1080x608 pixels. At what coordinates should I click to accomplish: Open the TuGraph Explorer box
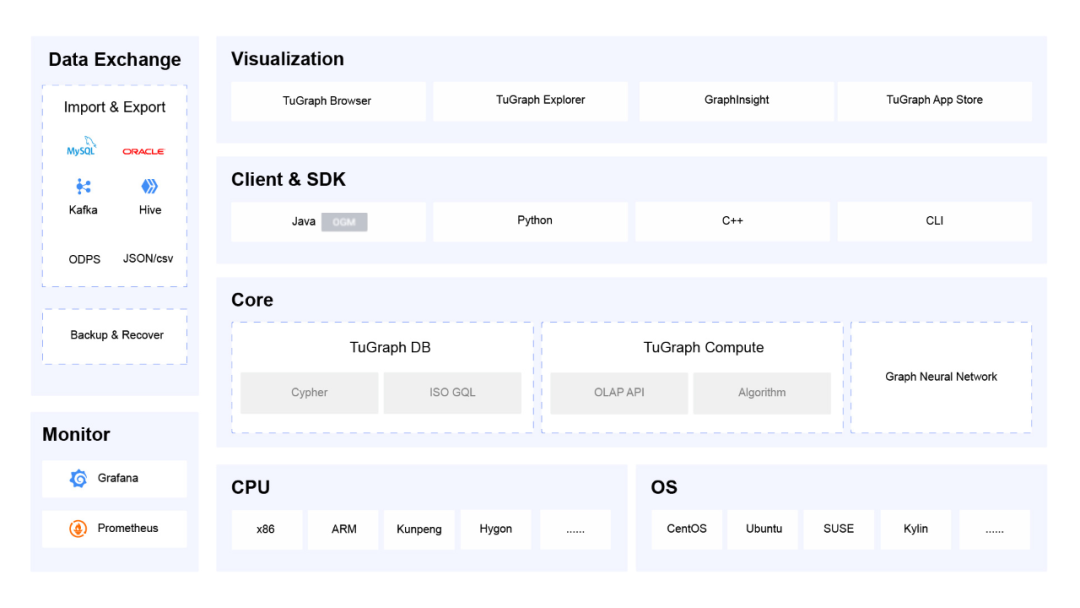pyautogui.click(x=530, y=101)
